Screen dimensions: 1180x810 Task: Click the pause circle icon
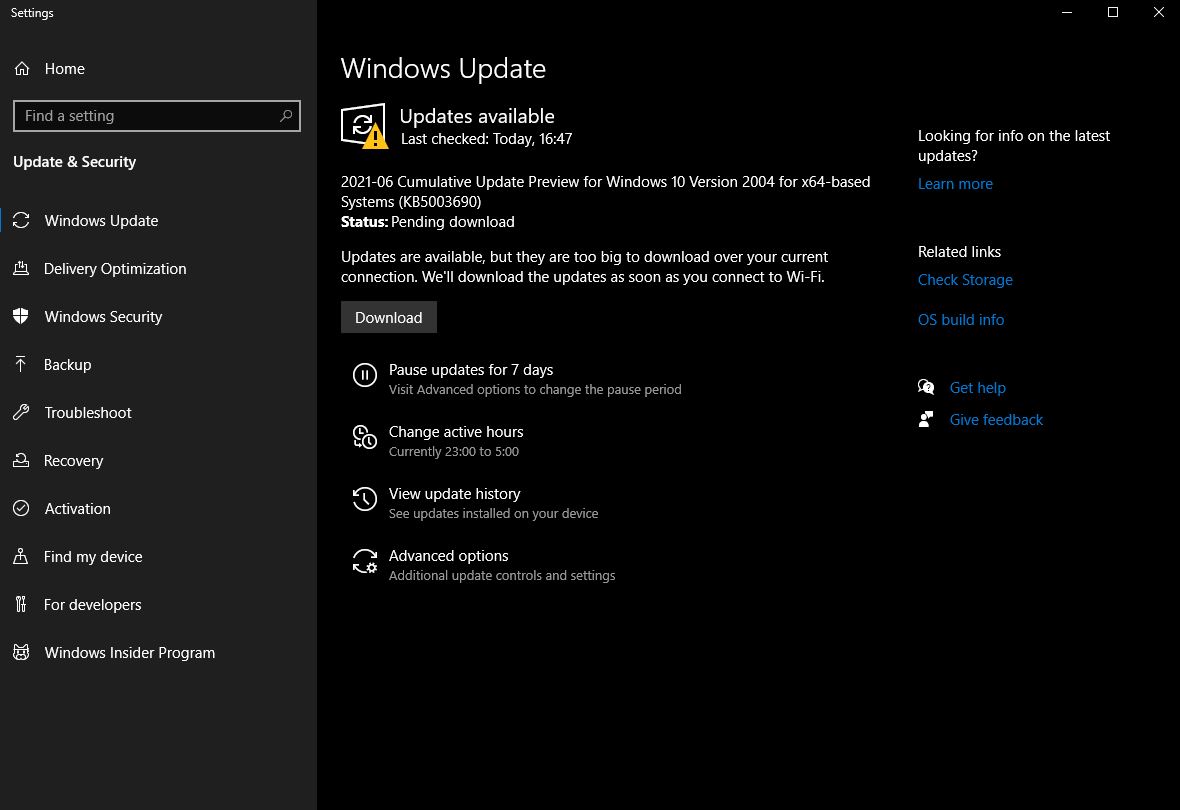[365, 375]
